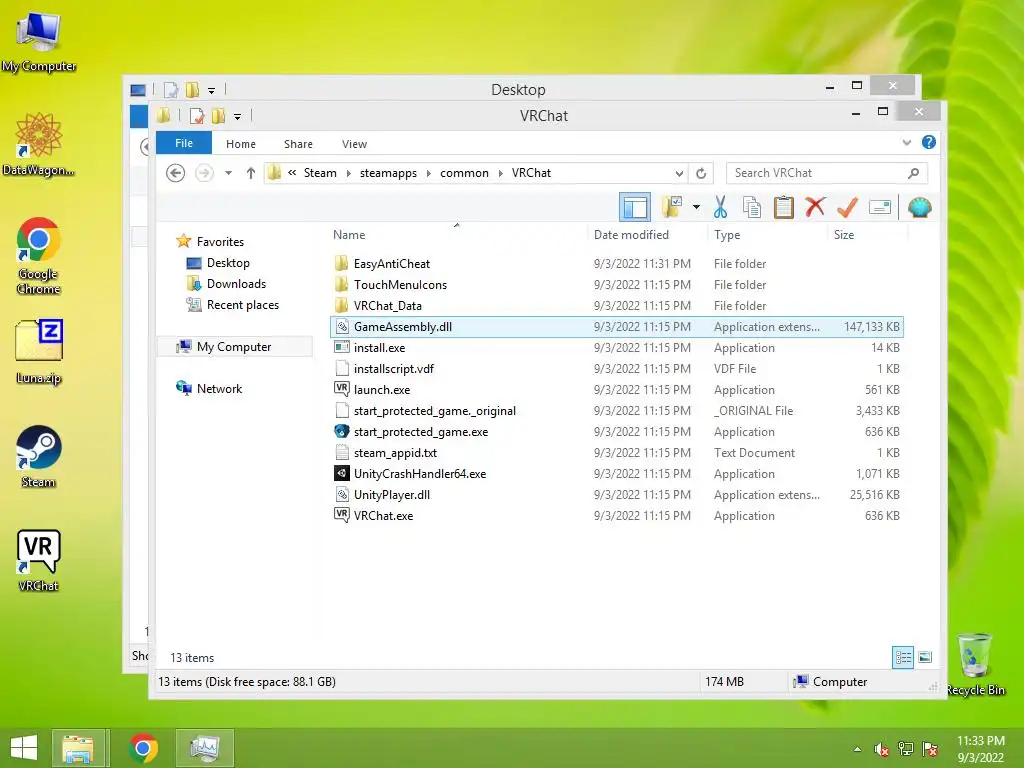Open the Home ribbon tab
Viewport: 1024px width, 768px height.
pyautogui.click(x=240, y=144)
